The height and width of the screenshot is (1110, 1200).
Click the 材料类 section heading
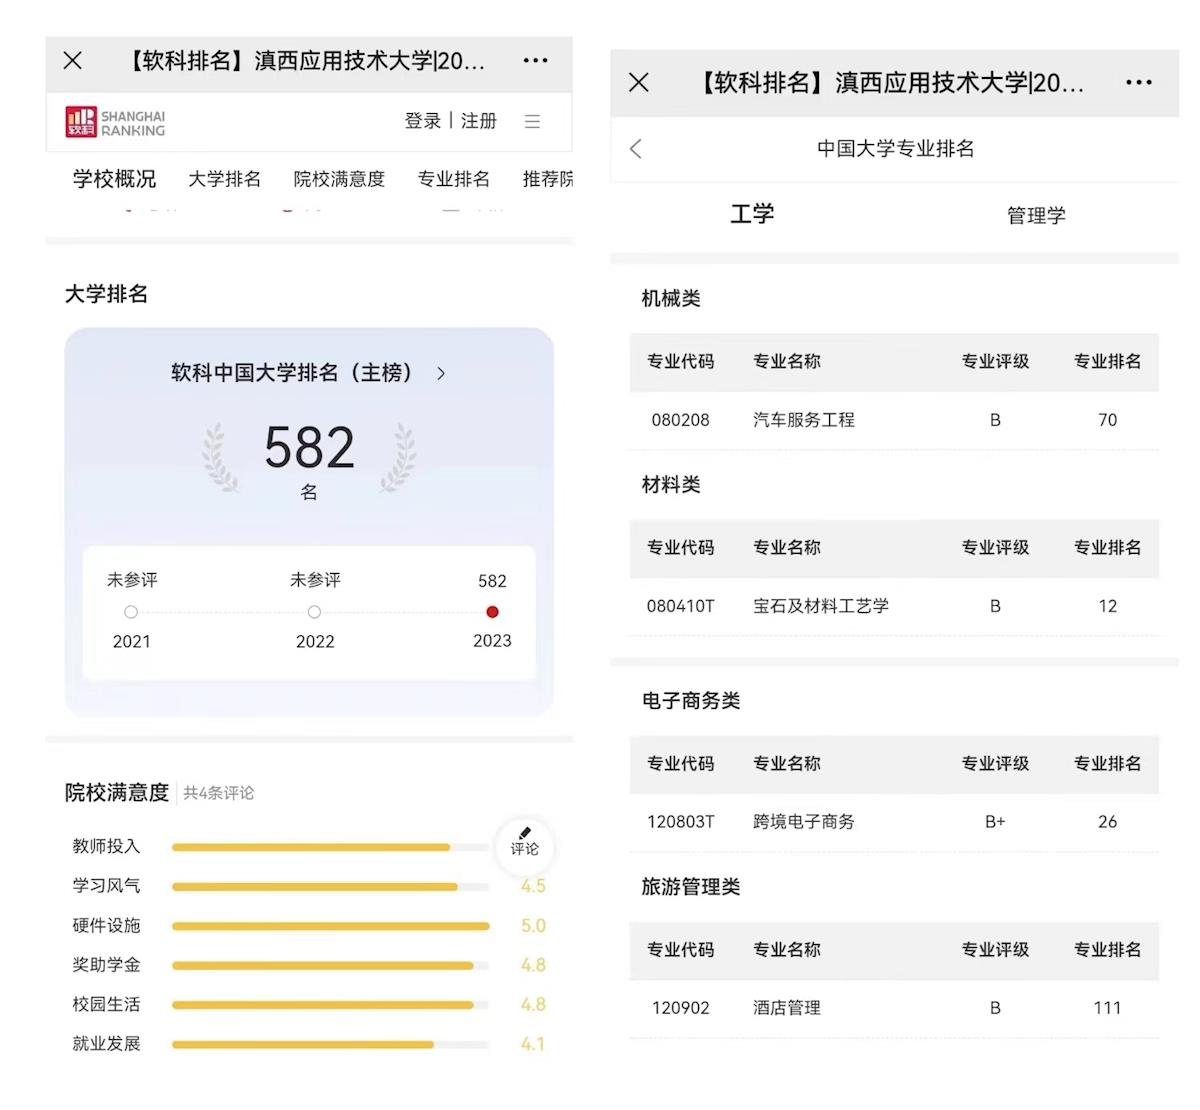coord(671,485)
